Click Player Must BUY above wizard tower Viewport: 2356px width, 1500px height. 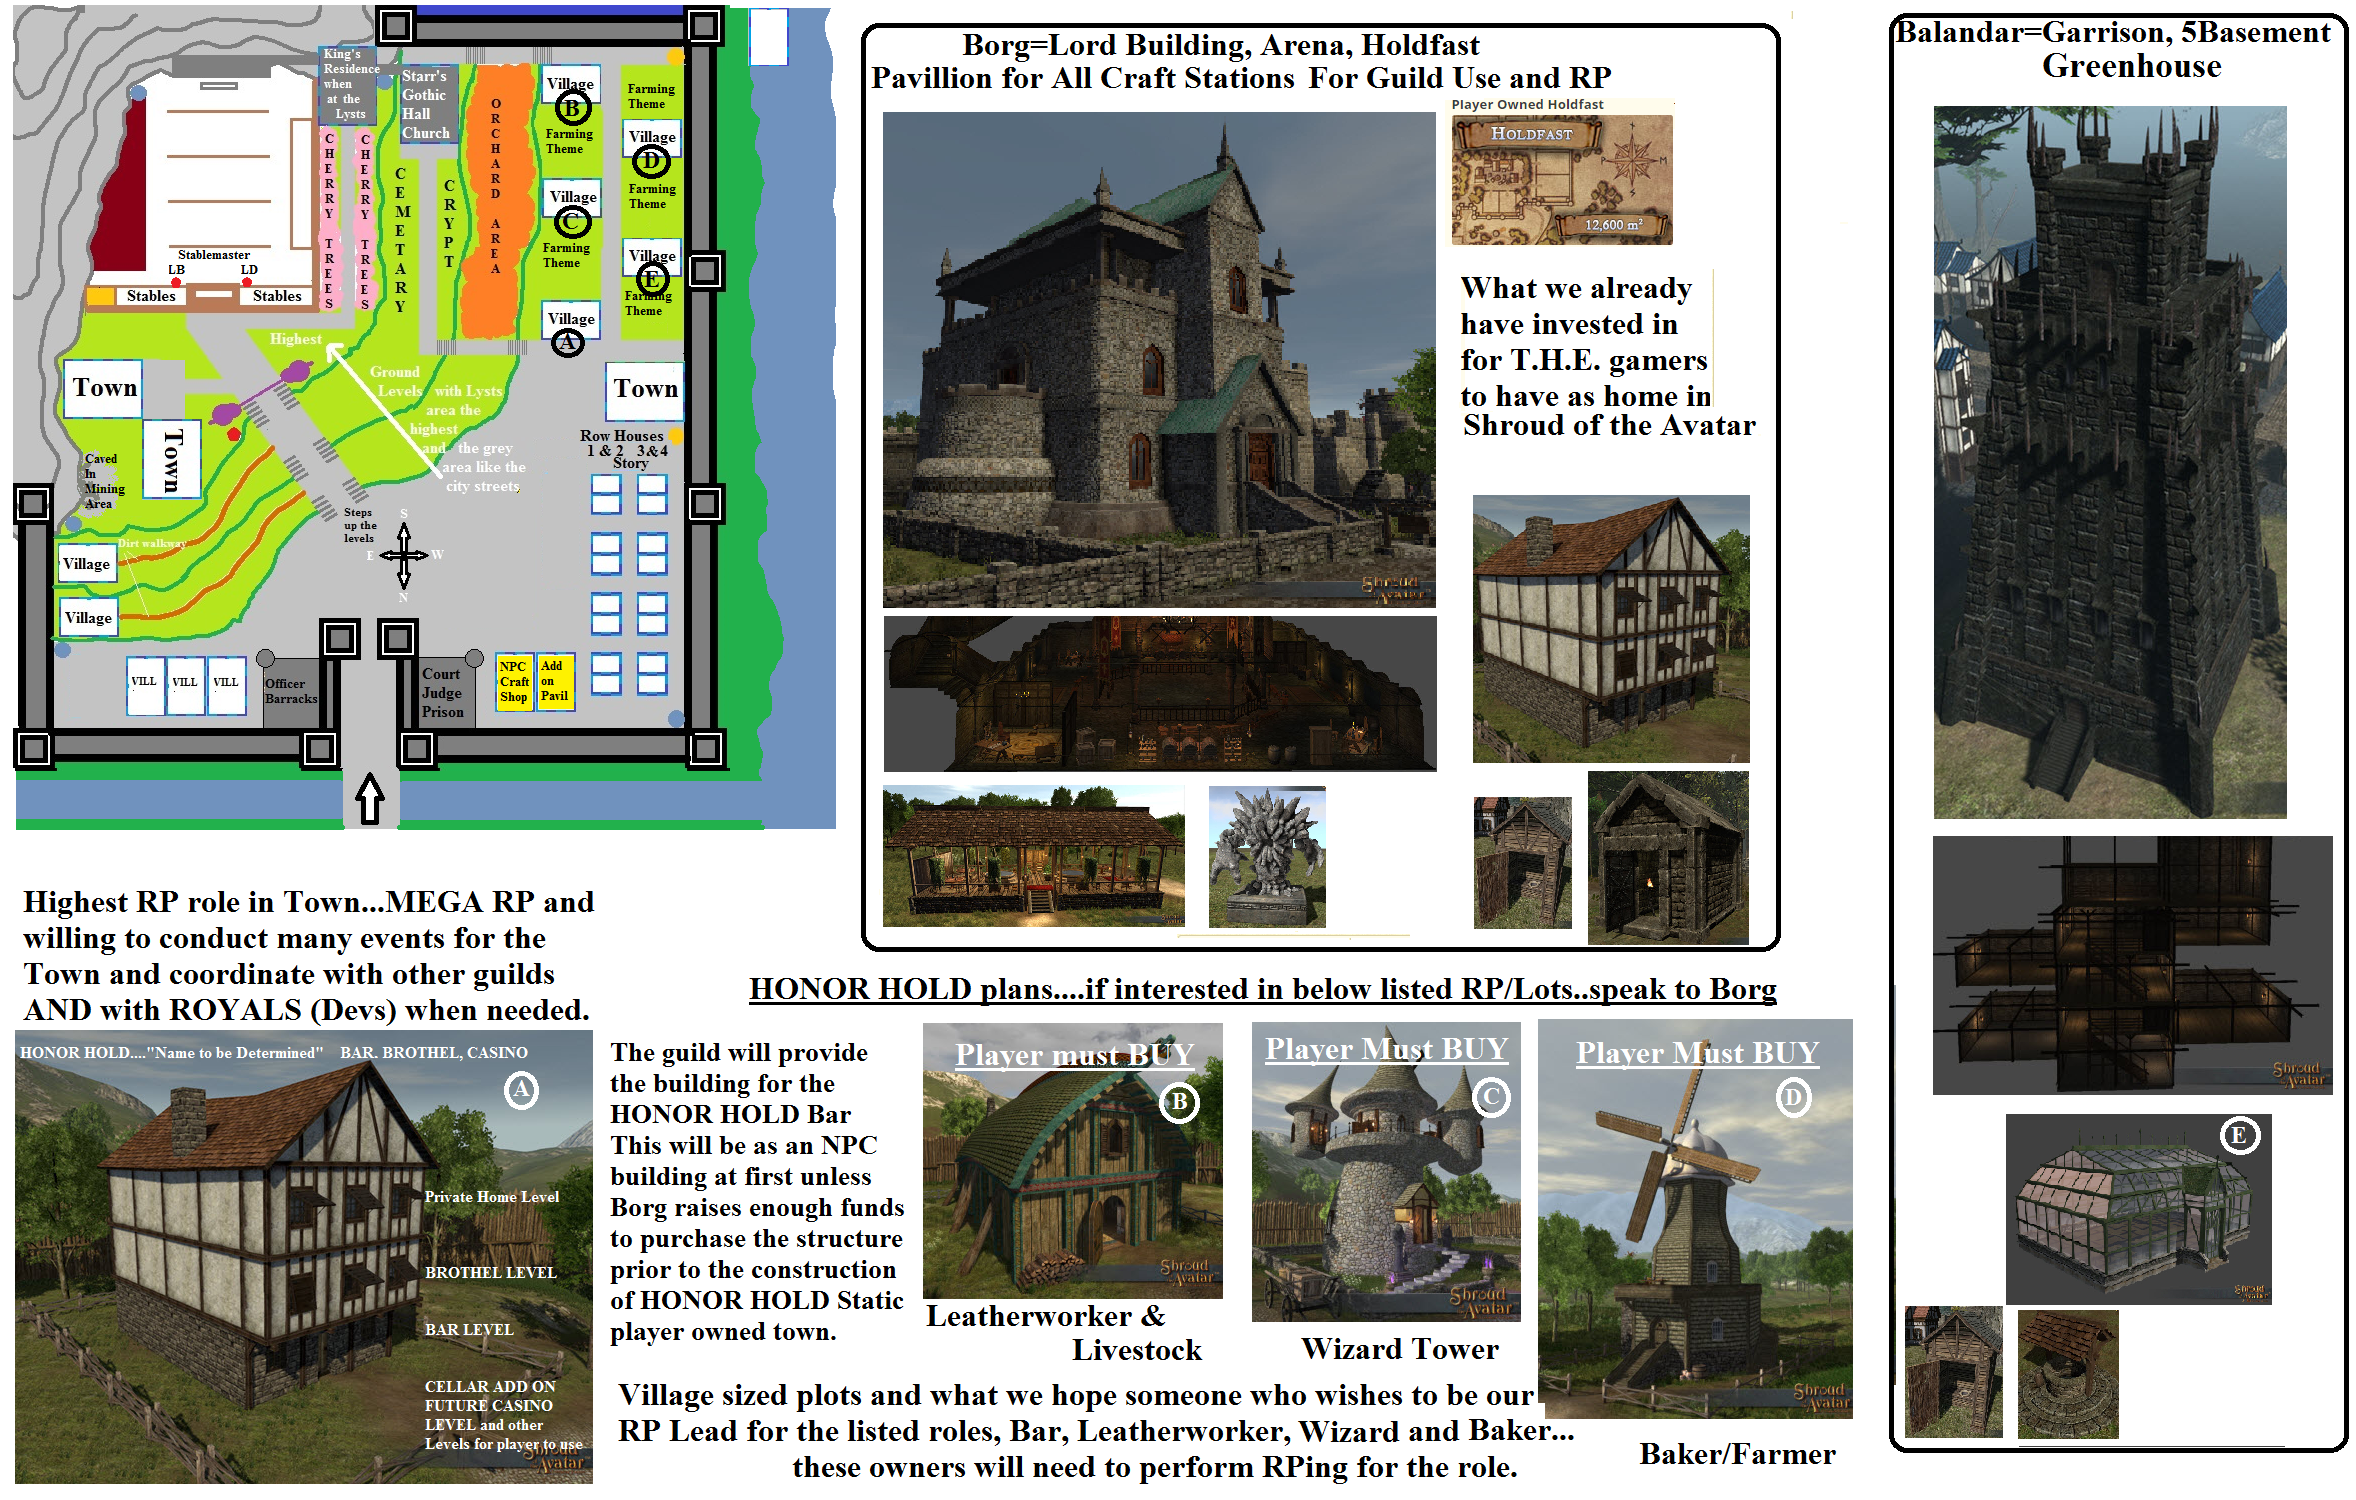(x=1386, y=1049)
